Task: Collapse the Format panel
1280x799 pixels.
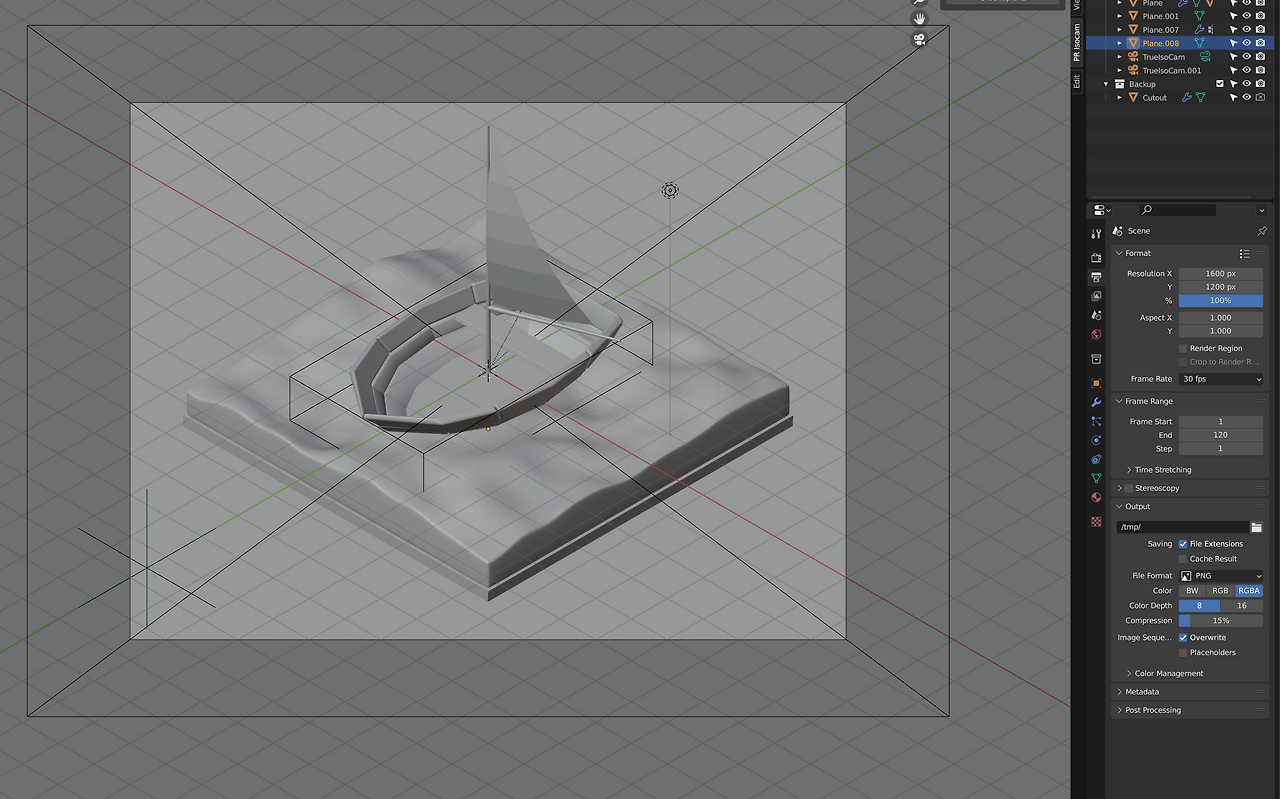Action: tap(1120, 254)
